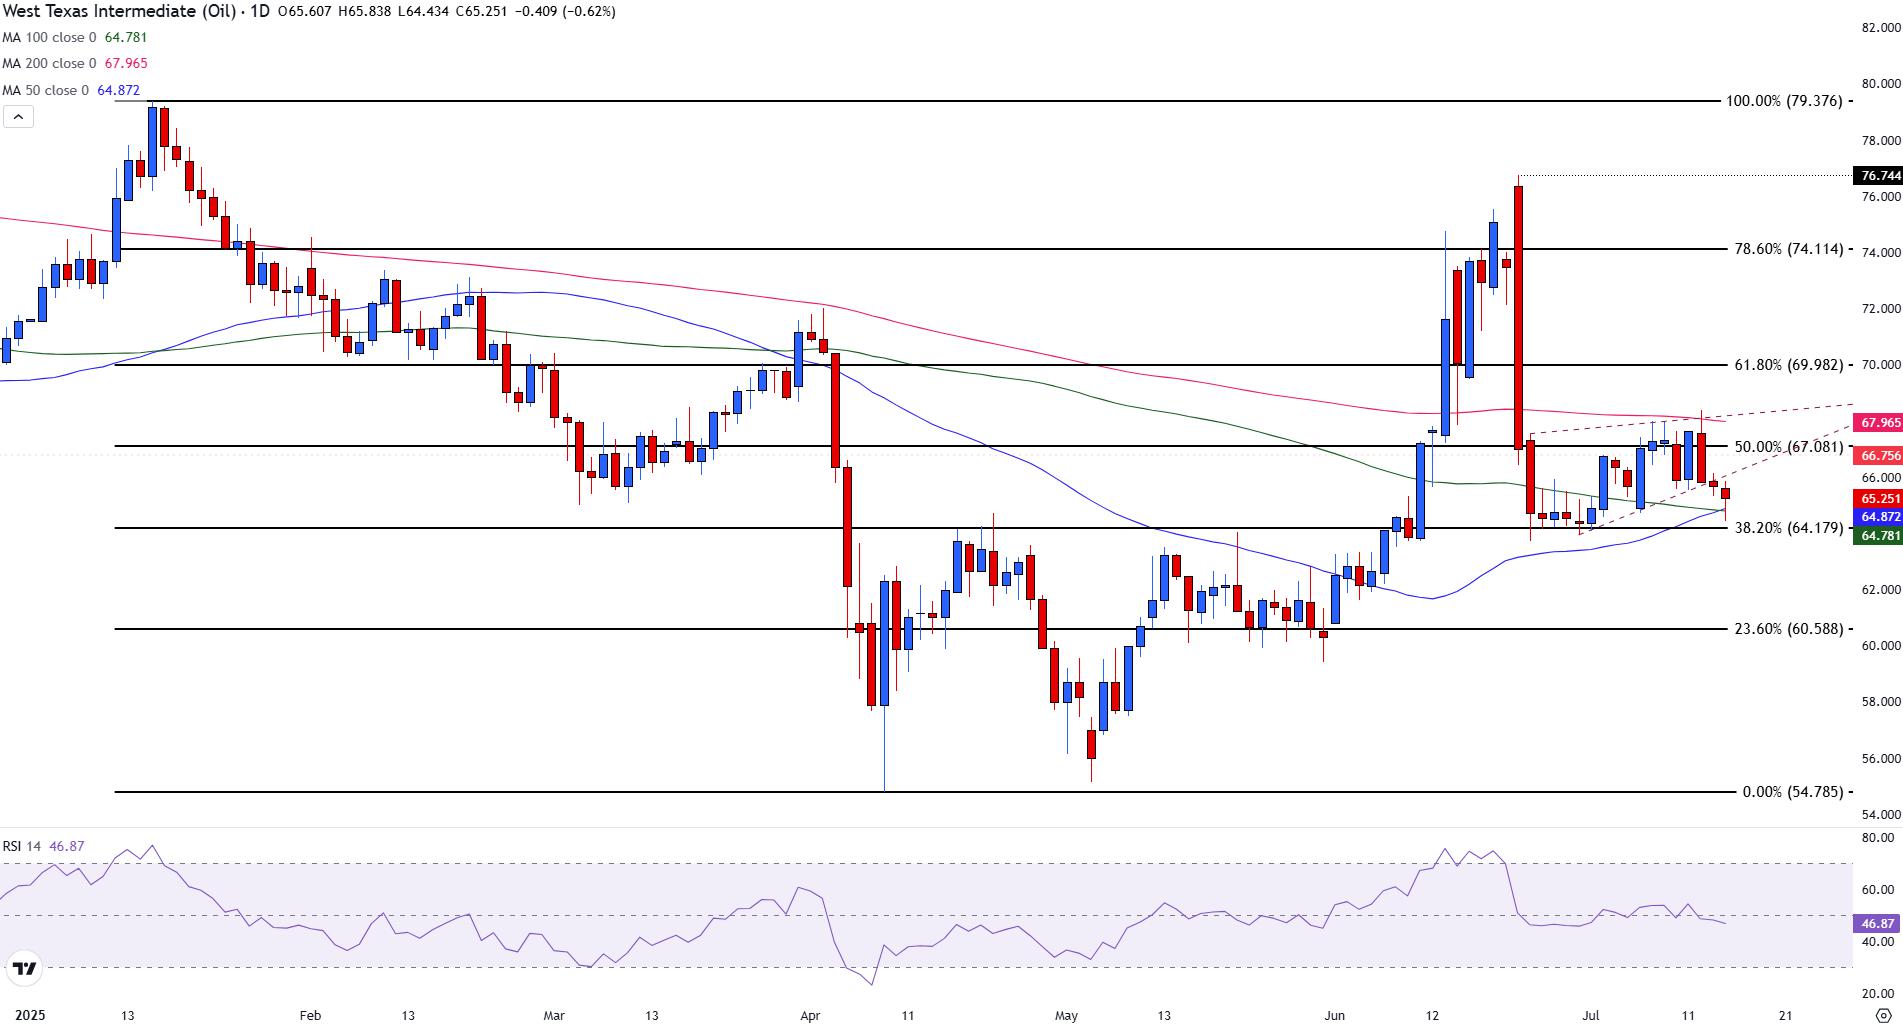Open chart settings gear icon
This screenshot has width=1903, height=1025.
(1881, 1015)
